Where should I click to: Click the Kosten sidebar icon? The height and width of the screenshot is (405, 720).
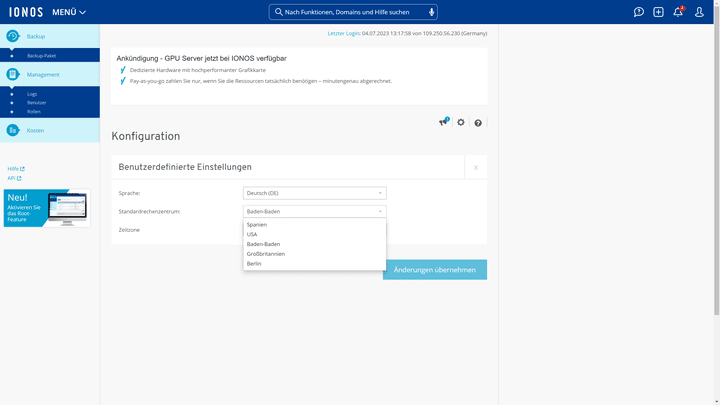click(x=13, y=130)
